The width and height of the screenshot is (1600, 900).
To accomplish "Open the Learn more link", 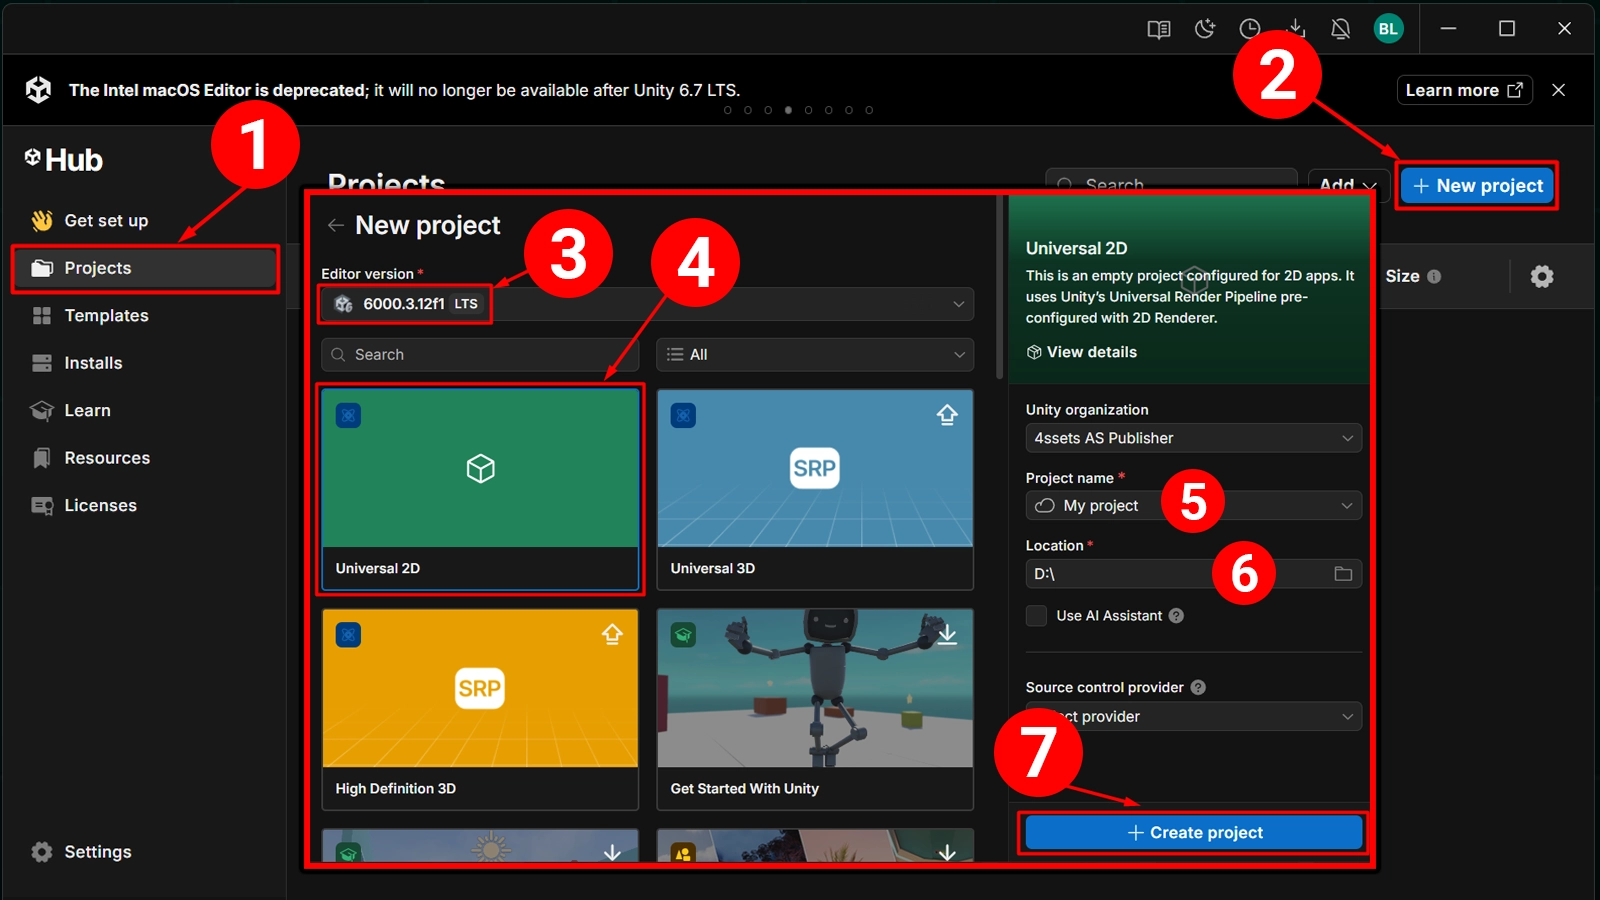I will [1464, 90].
